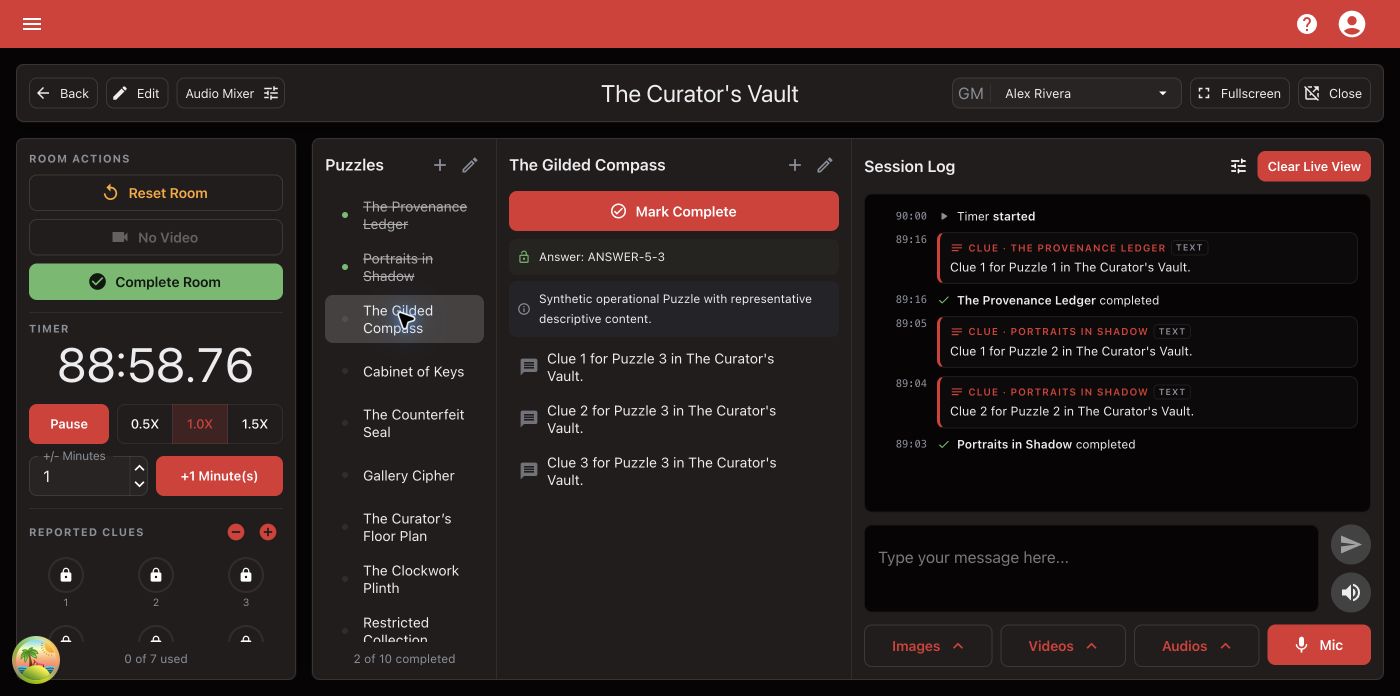Click Provenance Ledger clue log entry

click(1147, 258)
